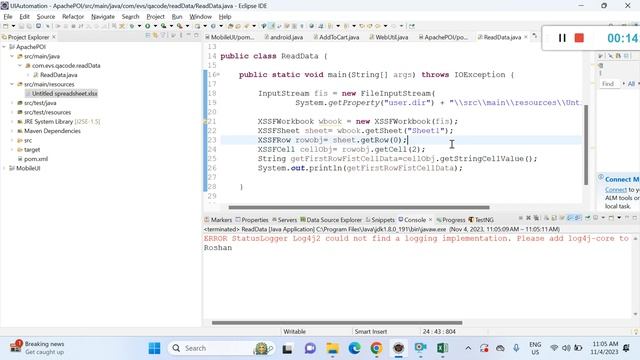
Task: Open the Run configurations dropdown arrow
Action: [155, 26]
